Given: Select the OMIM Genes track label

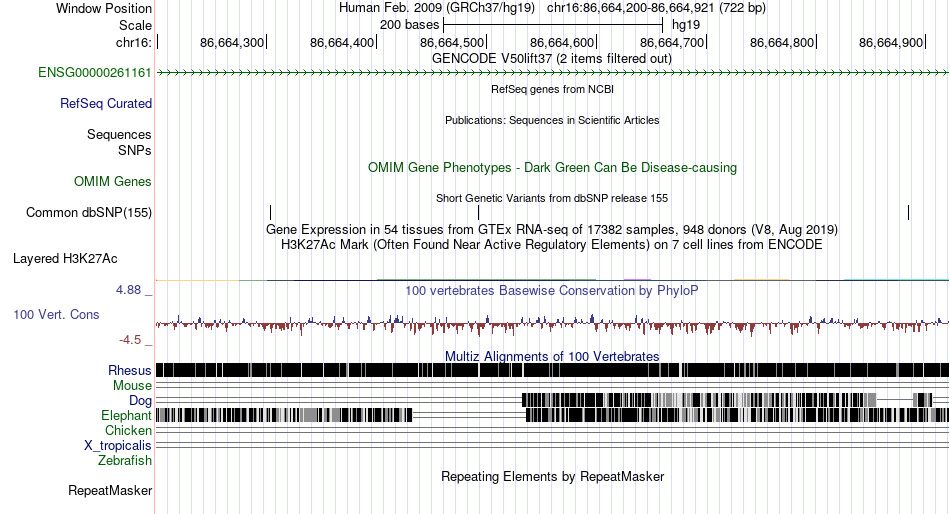Looking at the screenshot, I should tap(113, 181).
